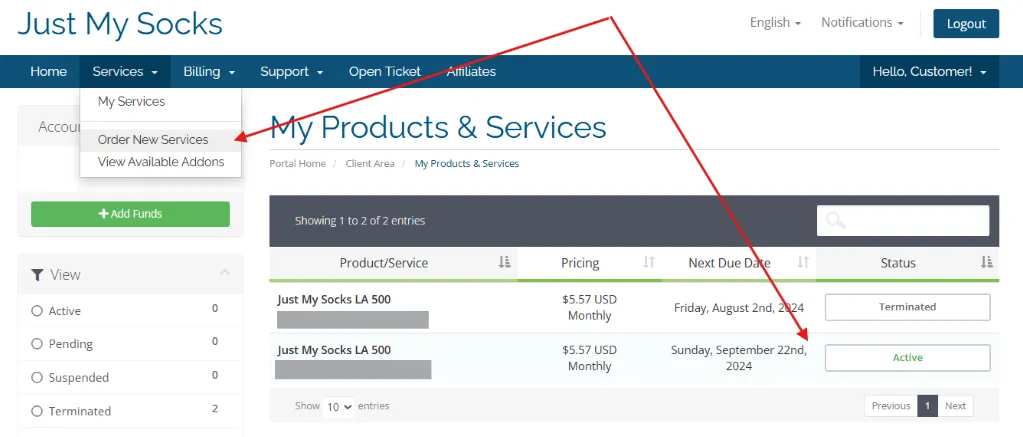Open Ticket from the navigation bar
The height and width of the screenshot is (437, 1023).
pyautogui.click(x=384, y=72)
